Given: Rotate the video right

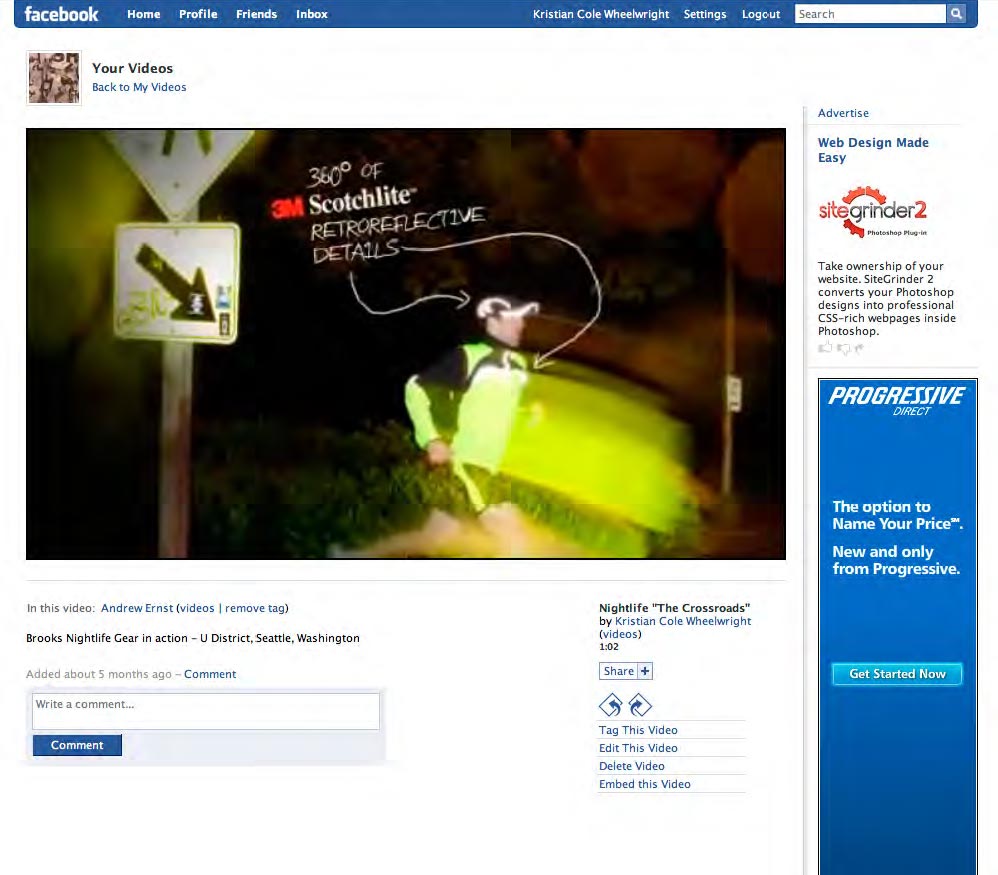Looking at the screenshot, I should click(640, 705).
